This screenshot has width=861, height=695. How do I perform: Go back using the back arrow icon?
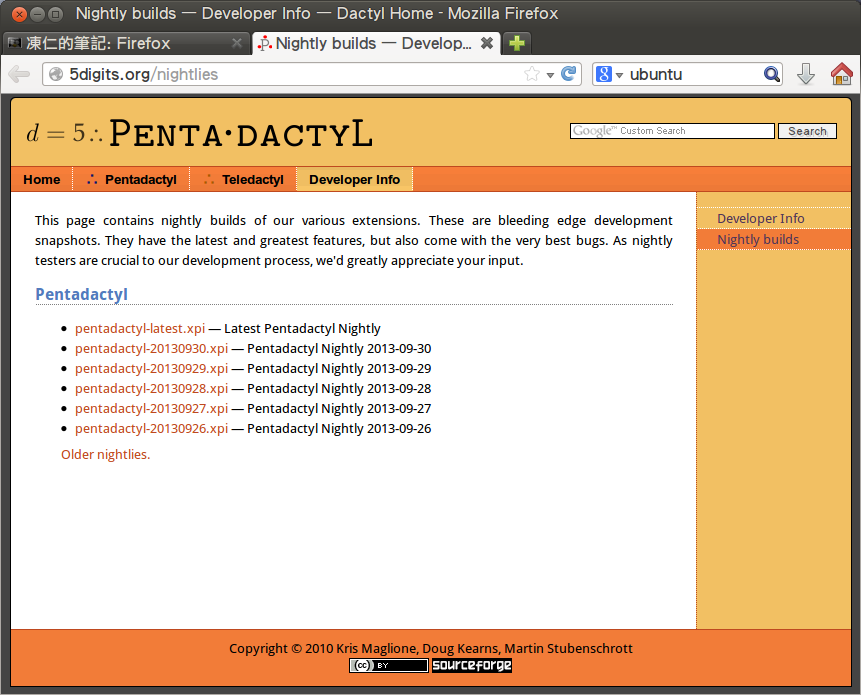coord(19,73)
